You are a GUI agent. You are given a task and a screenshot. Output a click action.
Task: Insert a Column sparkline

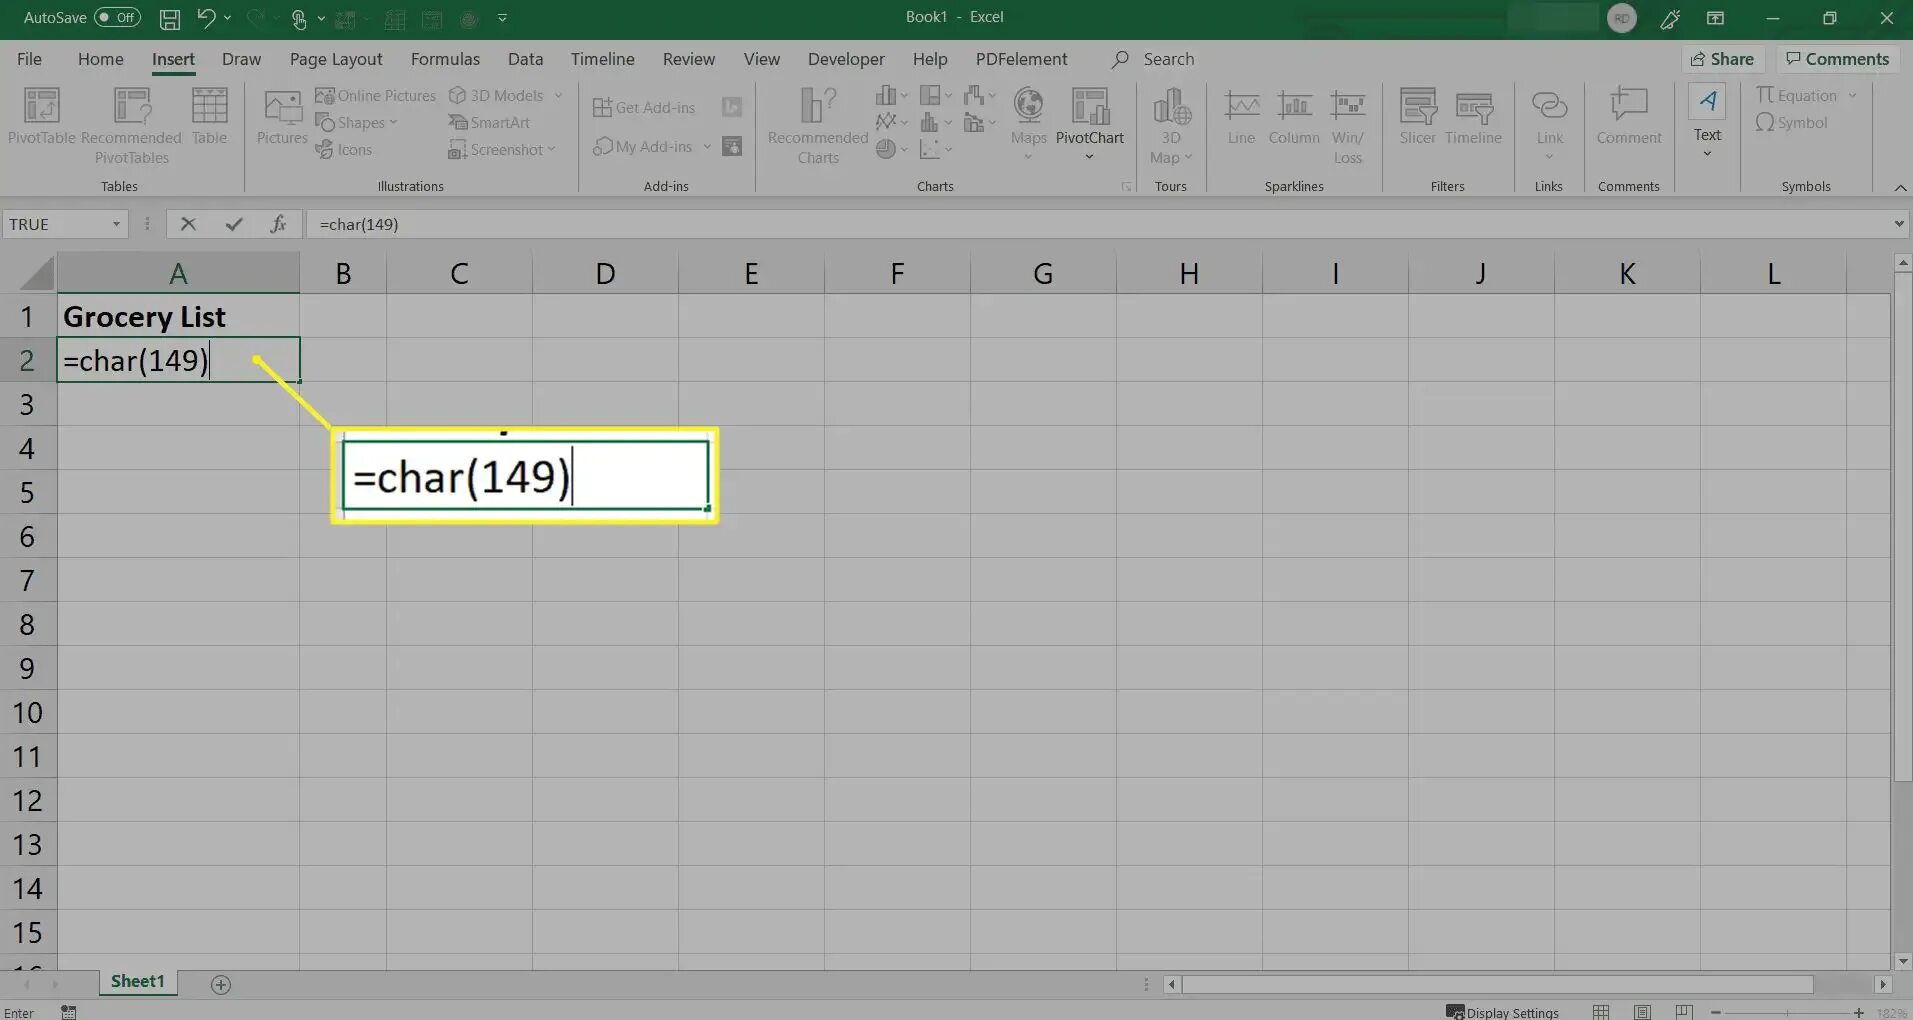coord(1294,117)
